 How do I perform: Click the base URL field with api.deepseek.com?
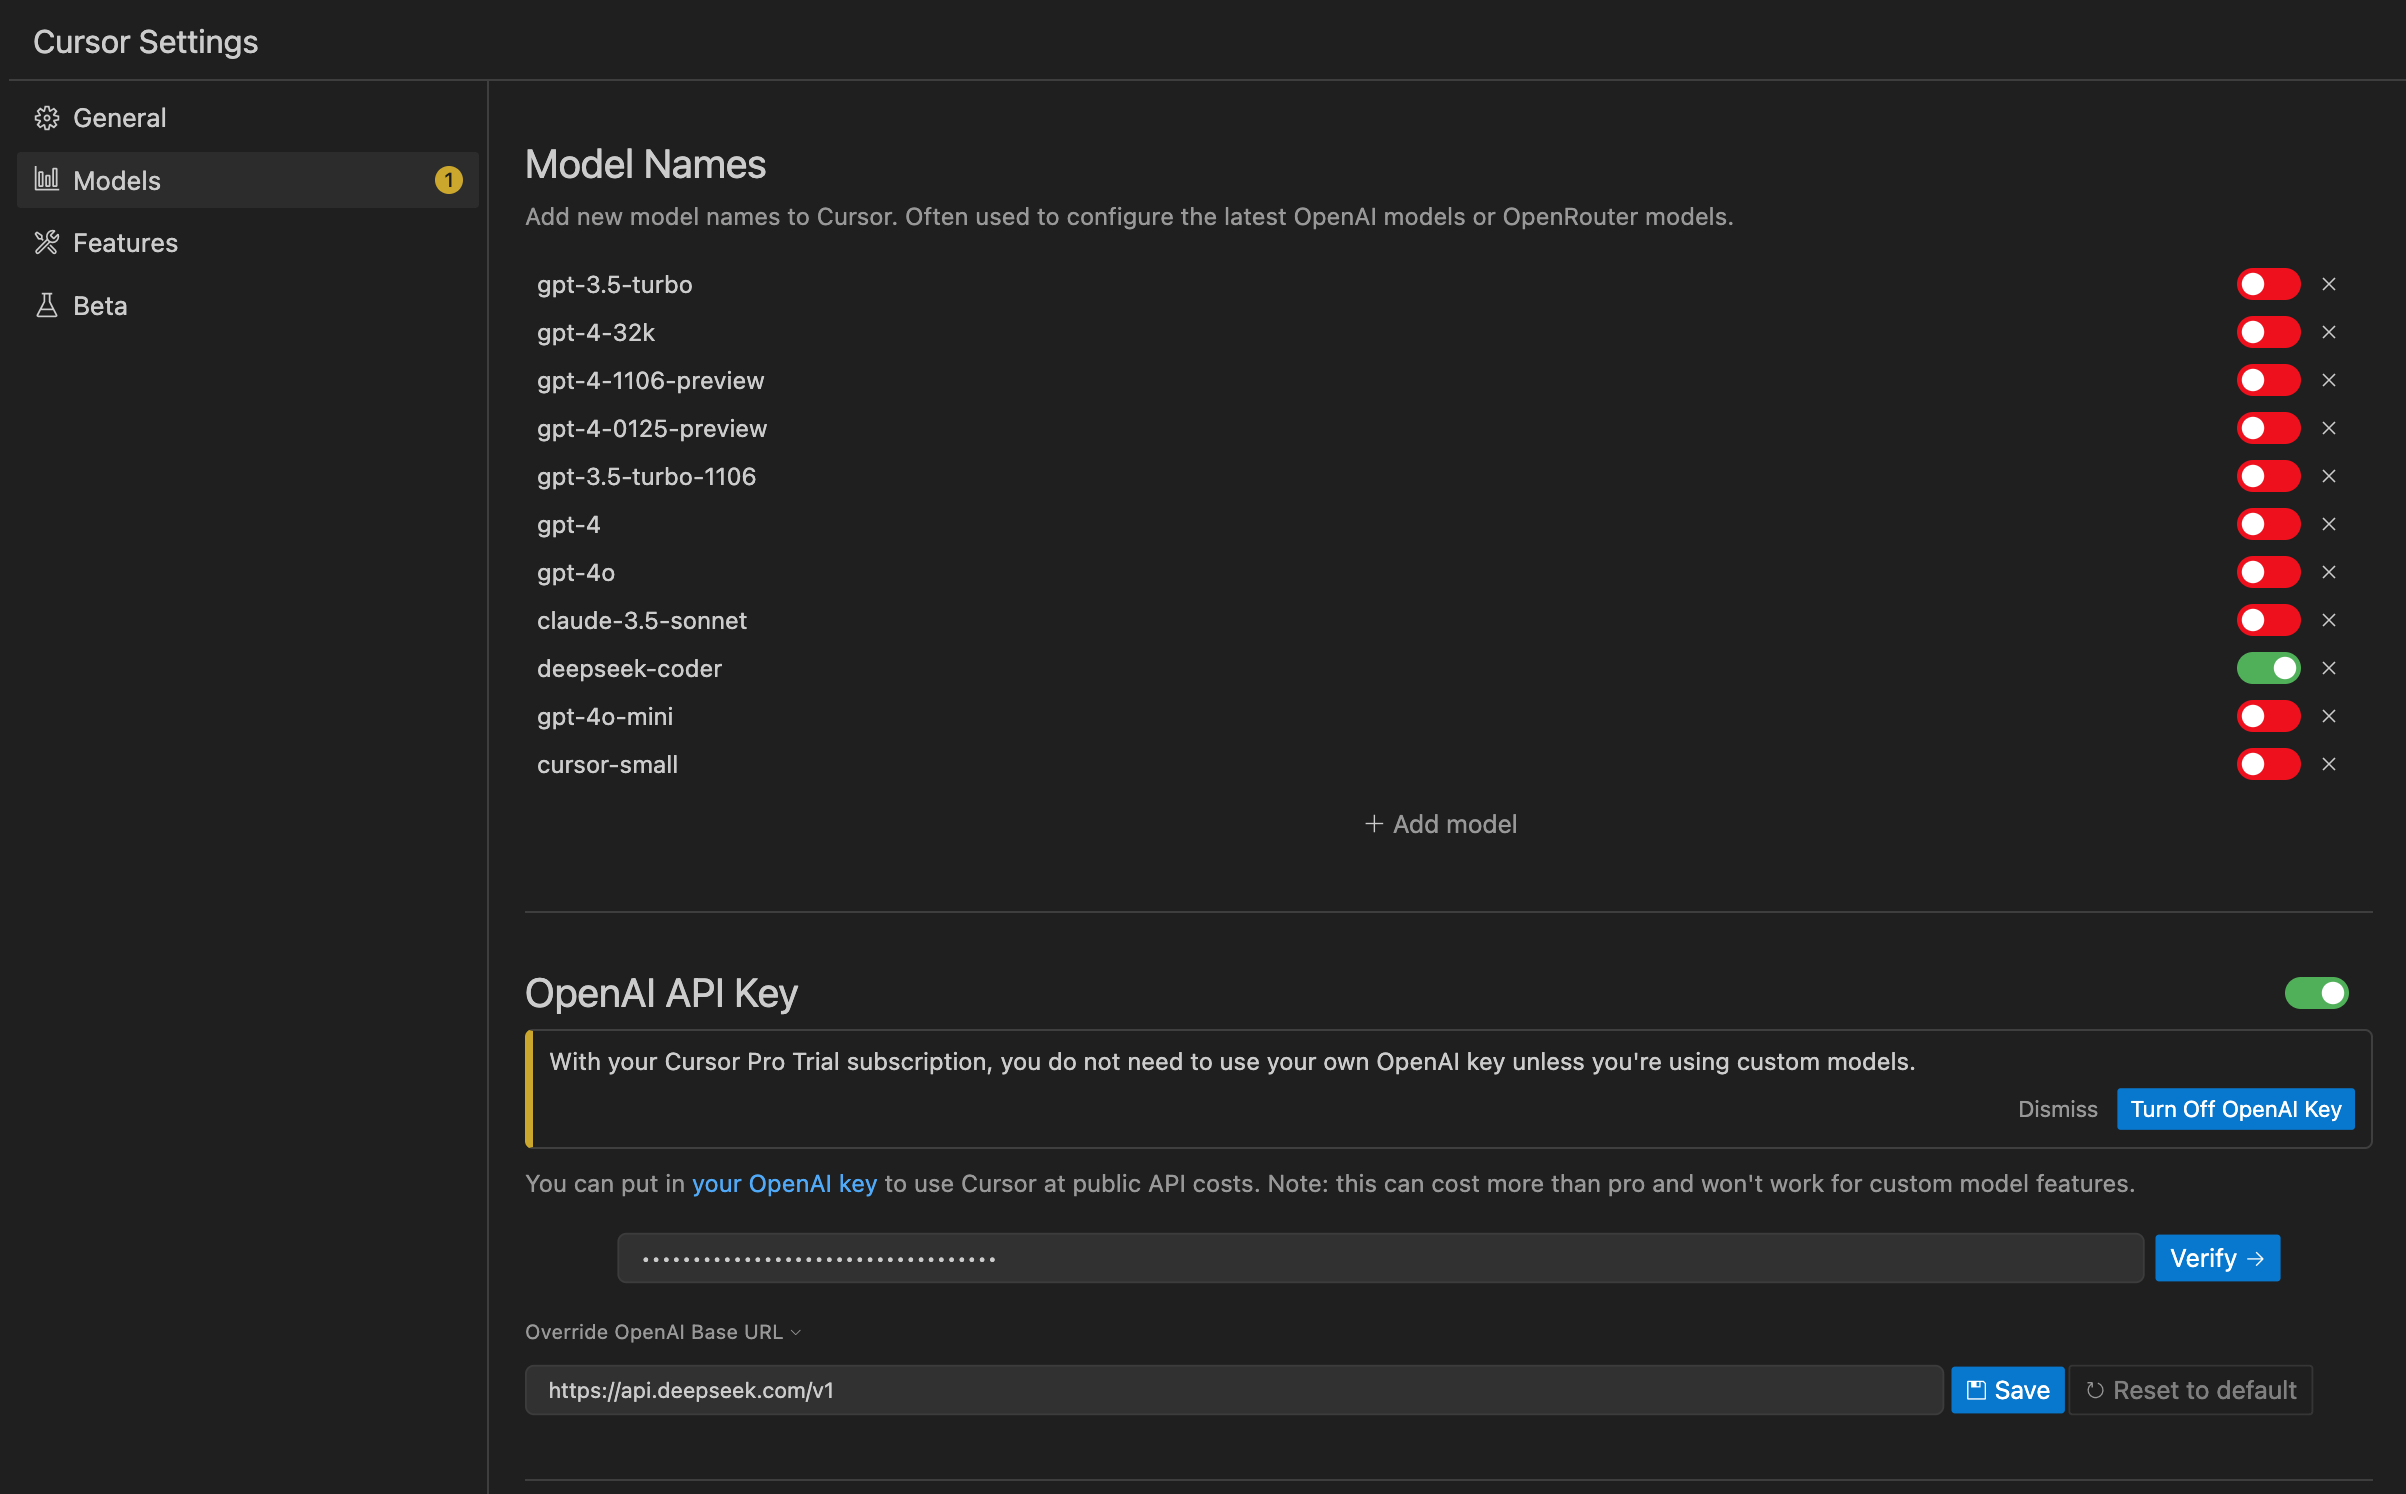(x=1234, y=1390)
